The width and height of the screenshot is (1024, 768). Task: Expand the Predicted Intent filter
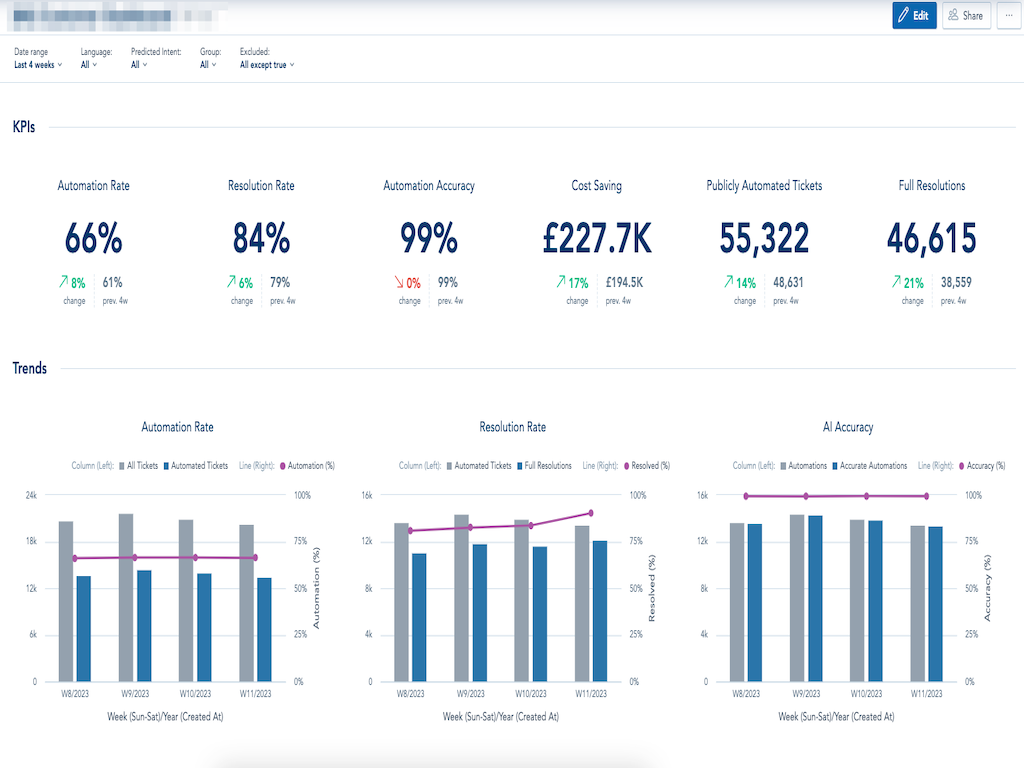[x=139, y=65]
